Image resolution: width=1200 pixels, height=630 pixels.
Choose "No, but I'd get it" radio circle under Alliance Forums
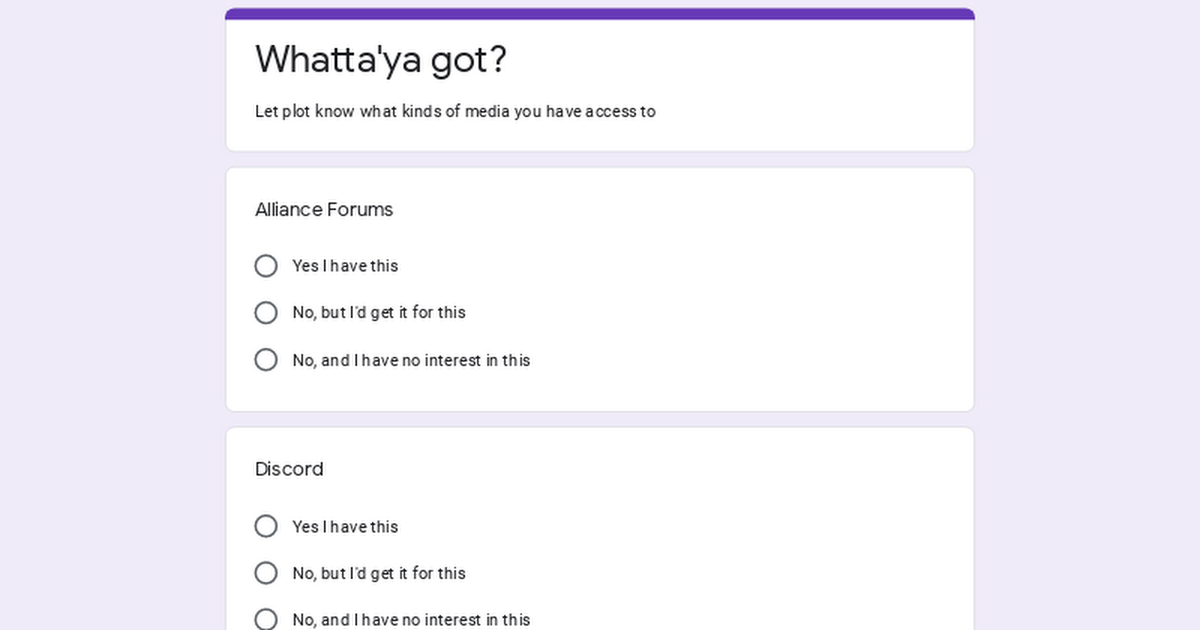click(266, 313)
